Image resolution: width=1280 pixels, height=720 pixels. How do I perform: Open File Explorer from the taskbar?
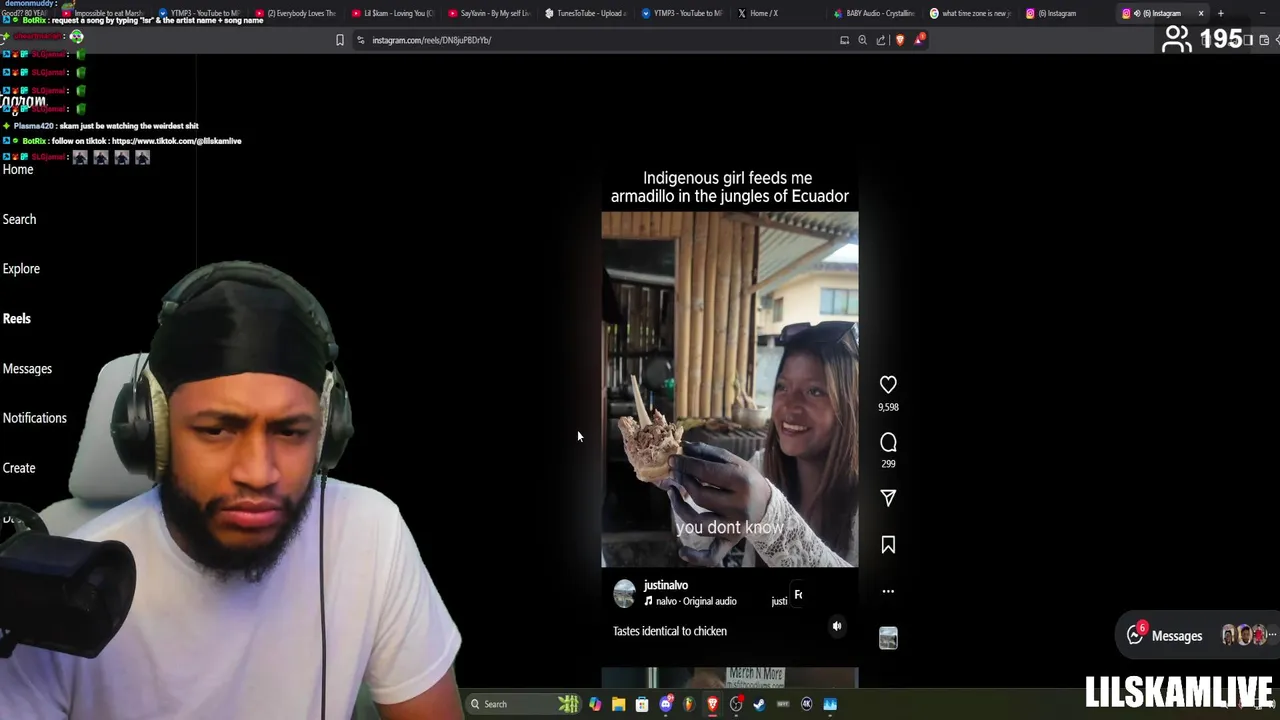click(x=619, y=704)
